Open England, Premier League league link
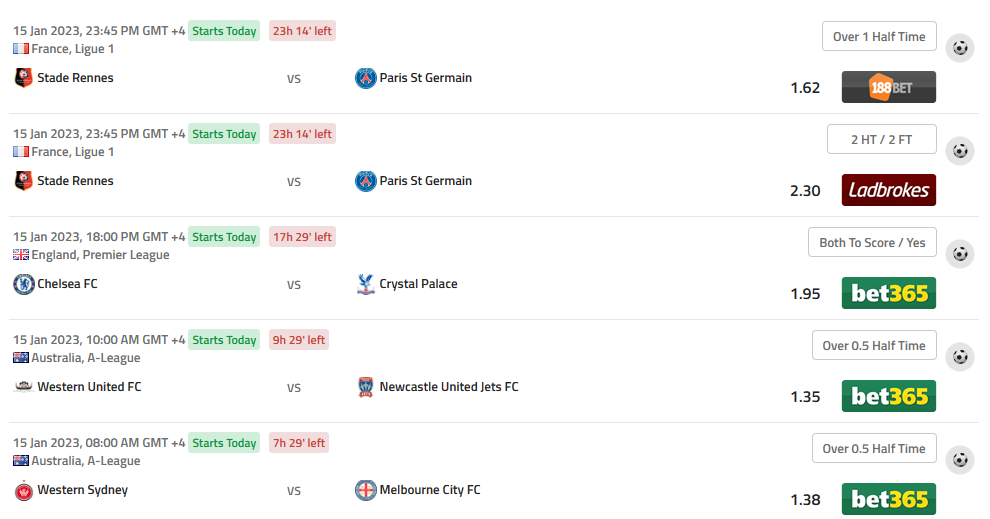 [100, 255]
